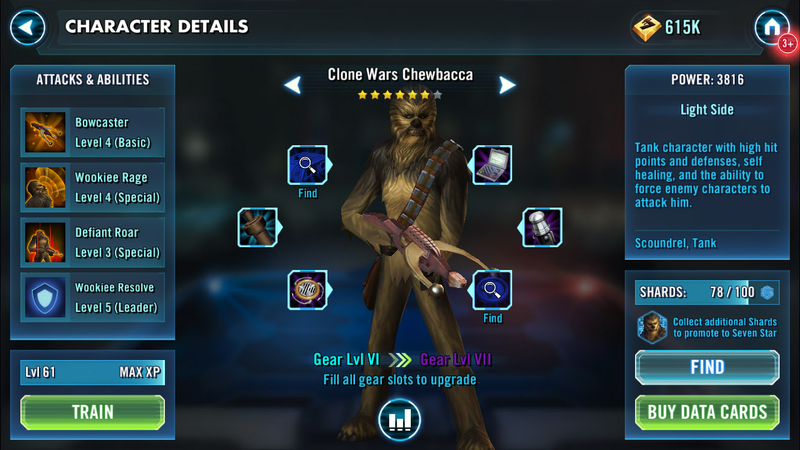This screenshot has height=450, width=800.
Task: Select the round purple disc gear slot
Action: (x=308, y=290)
